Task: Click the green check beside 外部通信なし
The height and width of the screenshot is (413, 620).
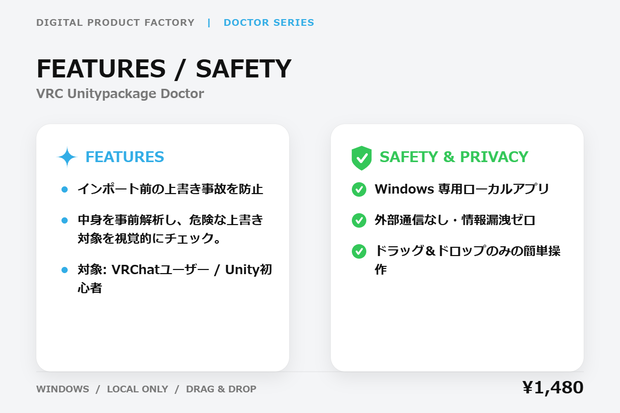Action: [x=359, y=220]
